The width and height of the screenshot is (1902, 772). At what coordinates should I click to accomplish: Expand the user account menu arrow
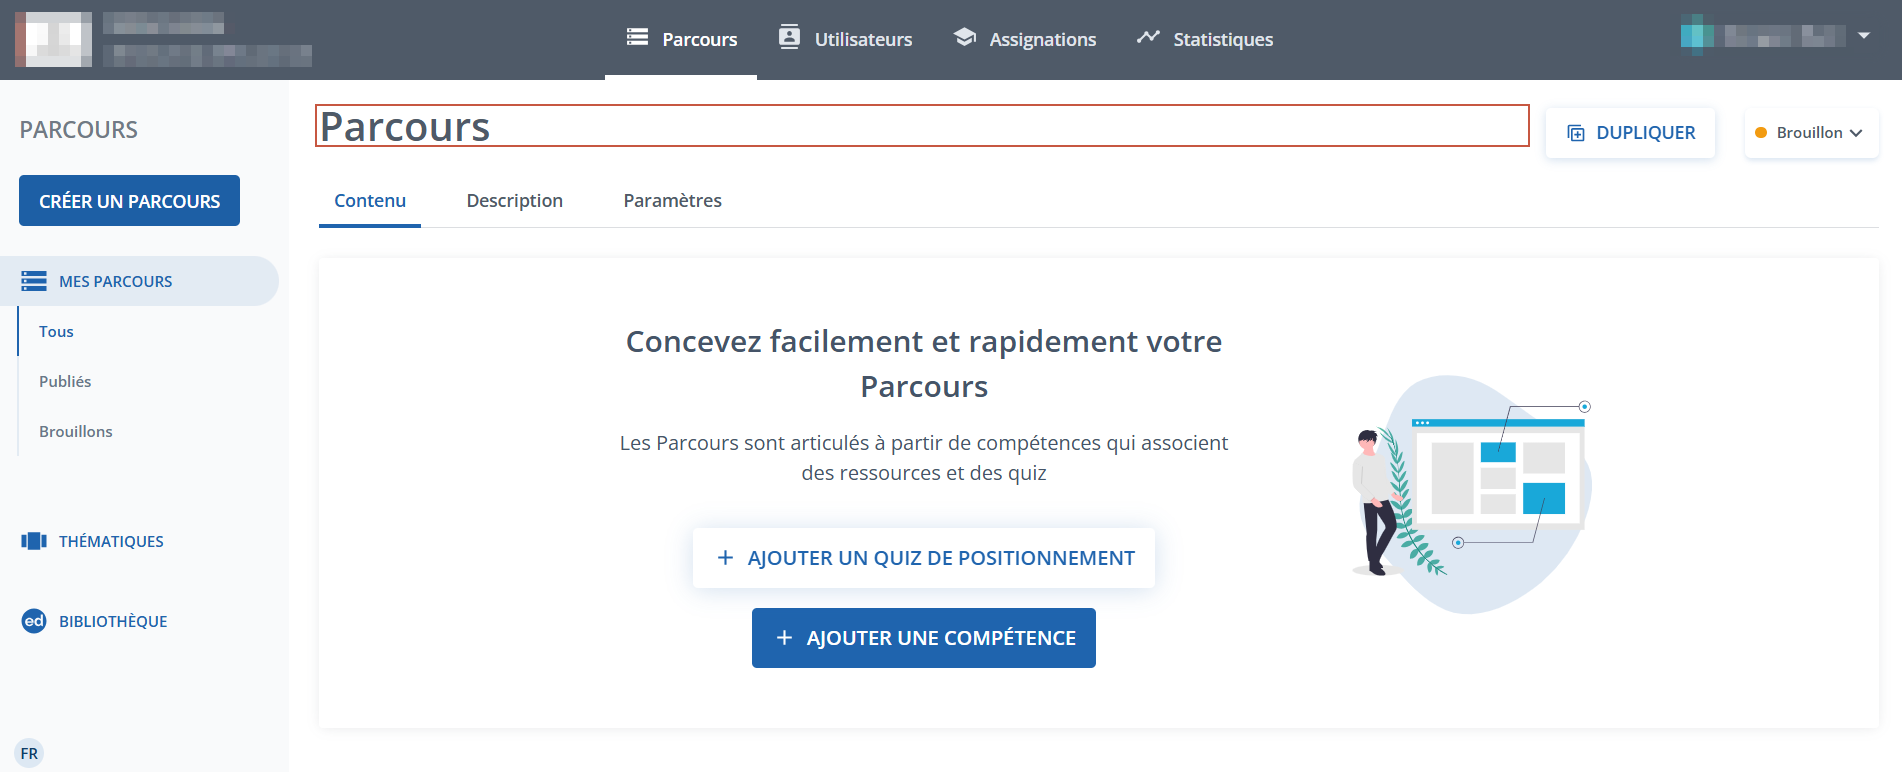tap(1864, 36)
